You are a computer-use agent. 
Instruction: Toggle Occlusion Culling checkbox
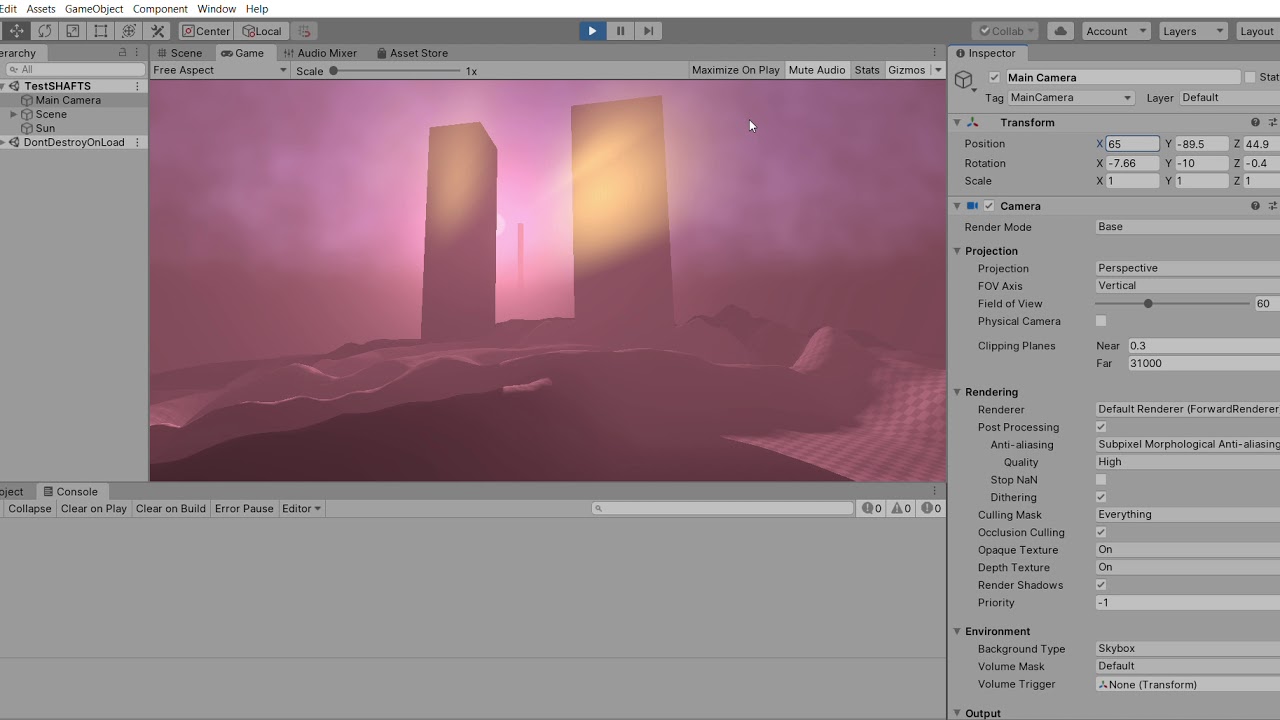pos(1101,532)
